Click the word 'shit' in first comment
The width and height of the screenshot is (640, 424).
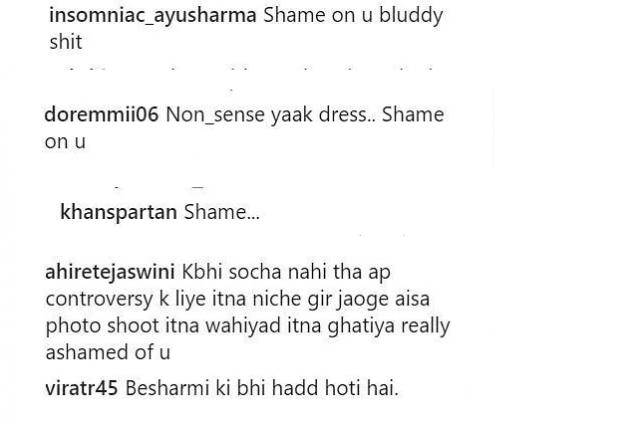(66, 42)
